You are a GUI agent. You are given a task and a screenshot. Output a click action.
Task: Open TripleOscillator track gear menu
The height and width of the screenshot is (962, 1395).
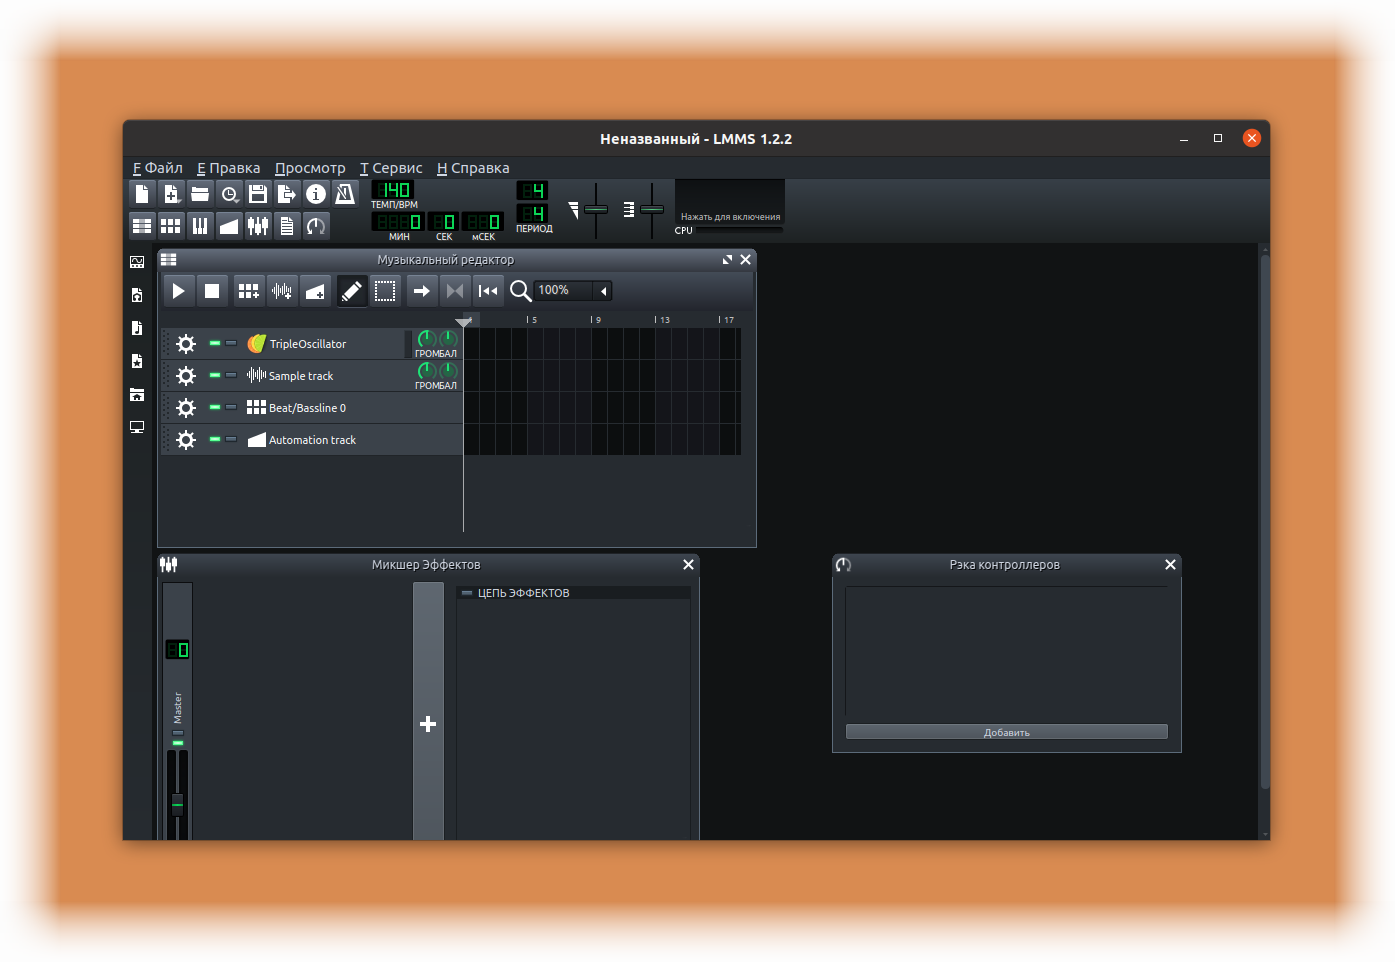pyautogui.click(x=186, y=344)
